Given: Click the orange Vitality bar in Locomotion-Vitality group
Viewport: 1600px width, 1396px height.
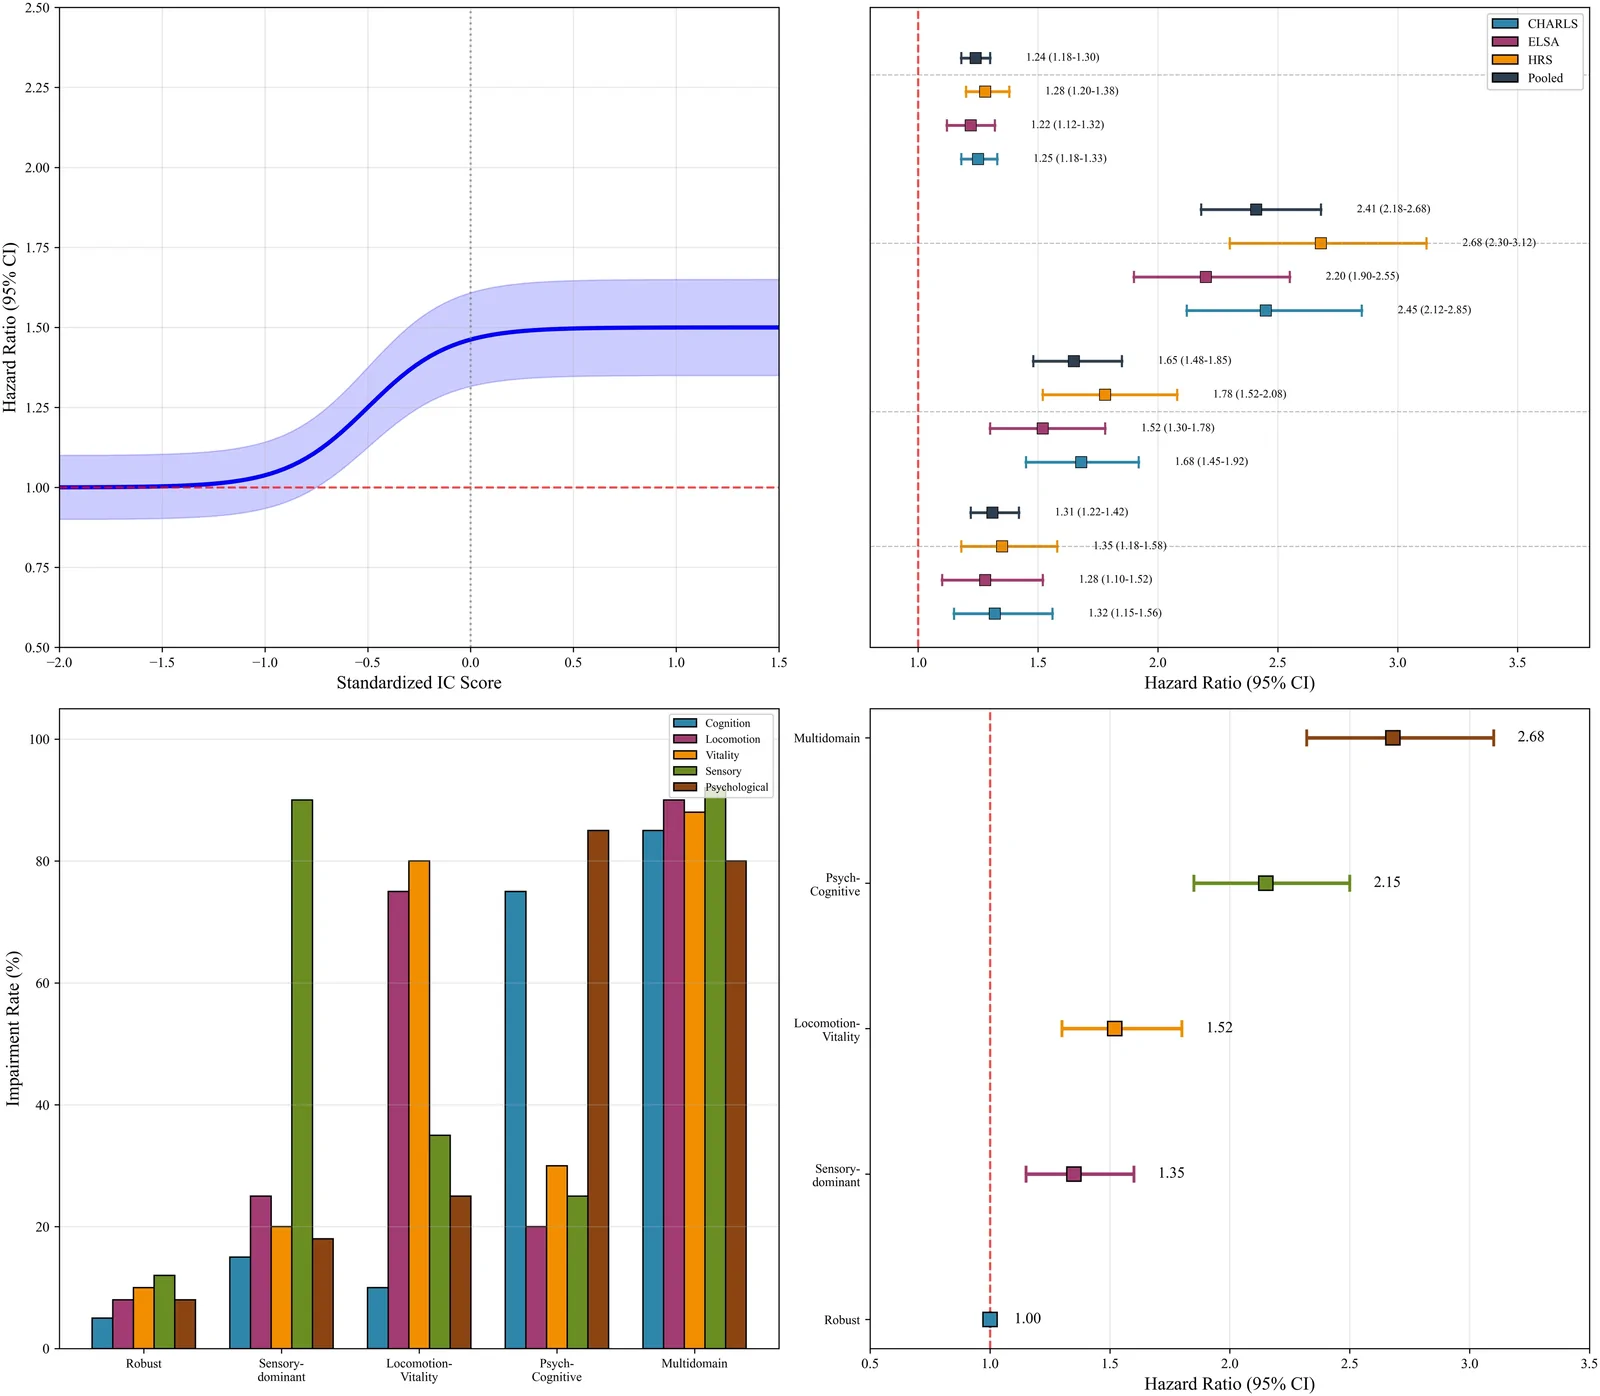Looking at the screenshot, I should [x=419, y=1105].
